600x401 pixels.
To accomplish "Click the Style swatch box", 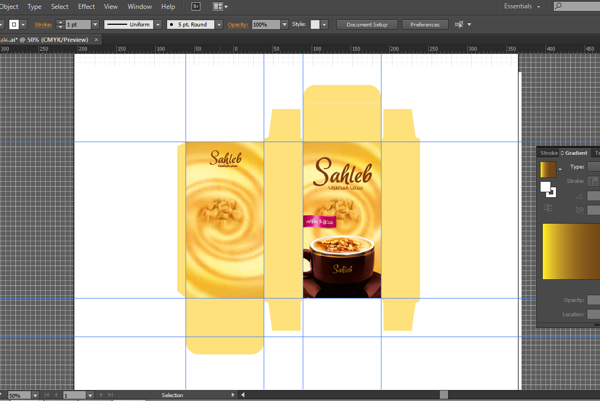I will (x=316, y=24).
